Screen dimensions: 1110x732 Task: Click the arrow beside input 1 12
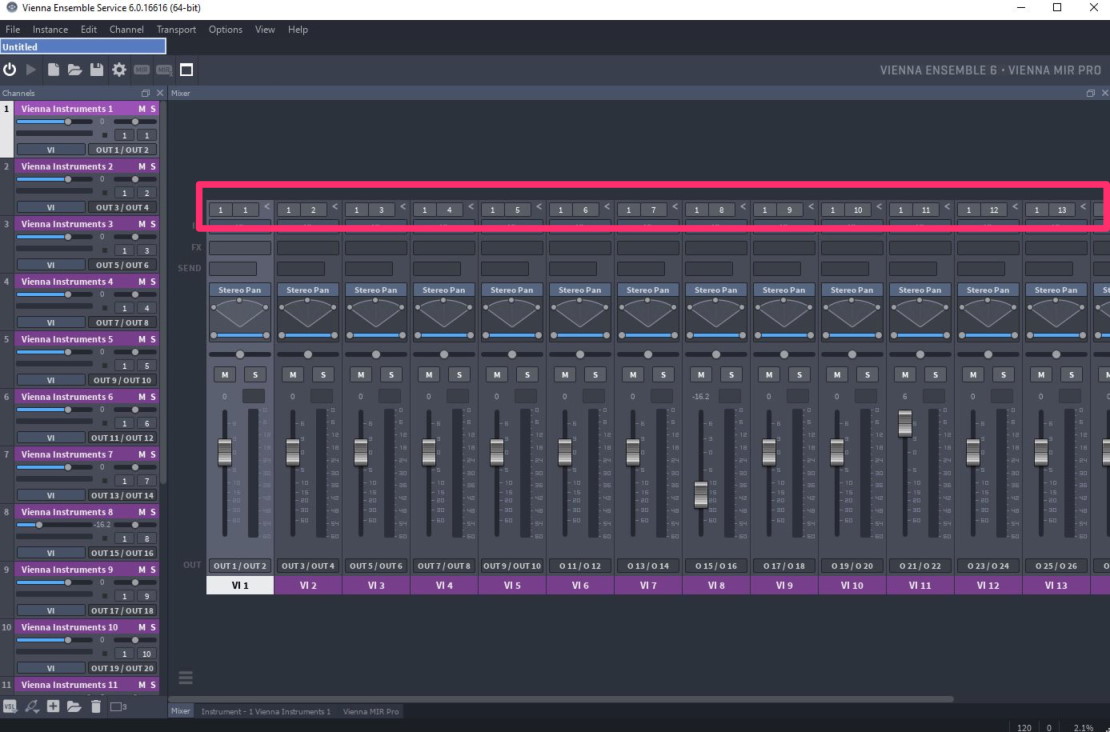(x=1014, y=207)
